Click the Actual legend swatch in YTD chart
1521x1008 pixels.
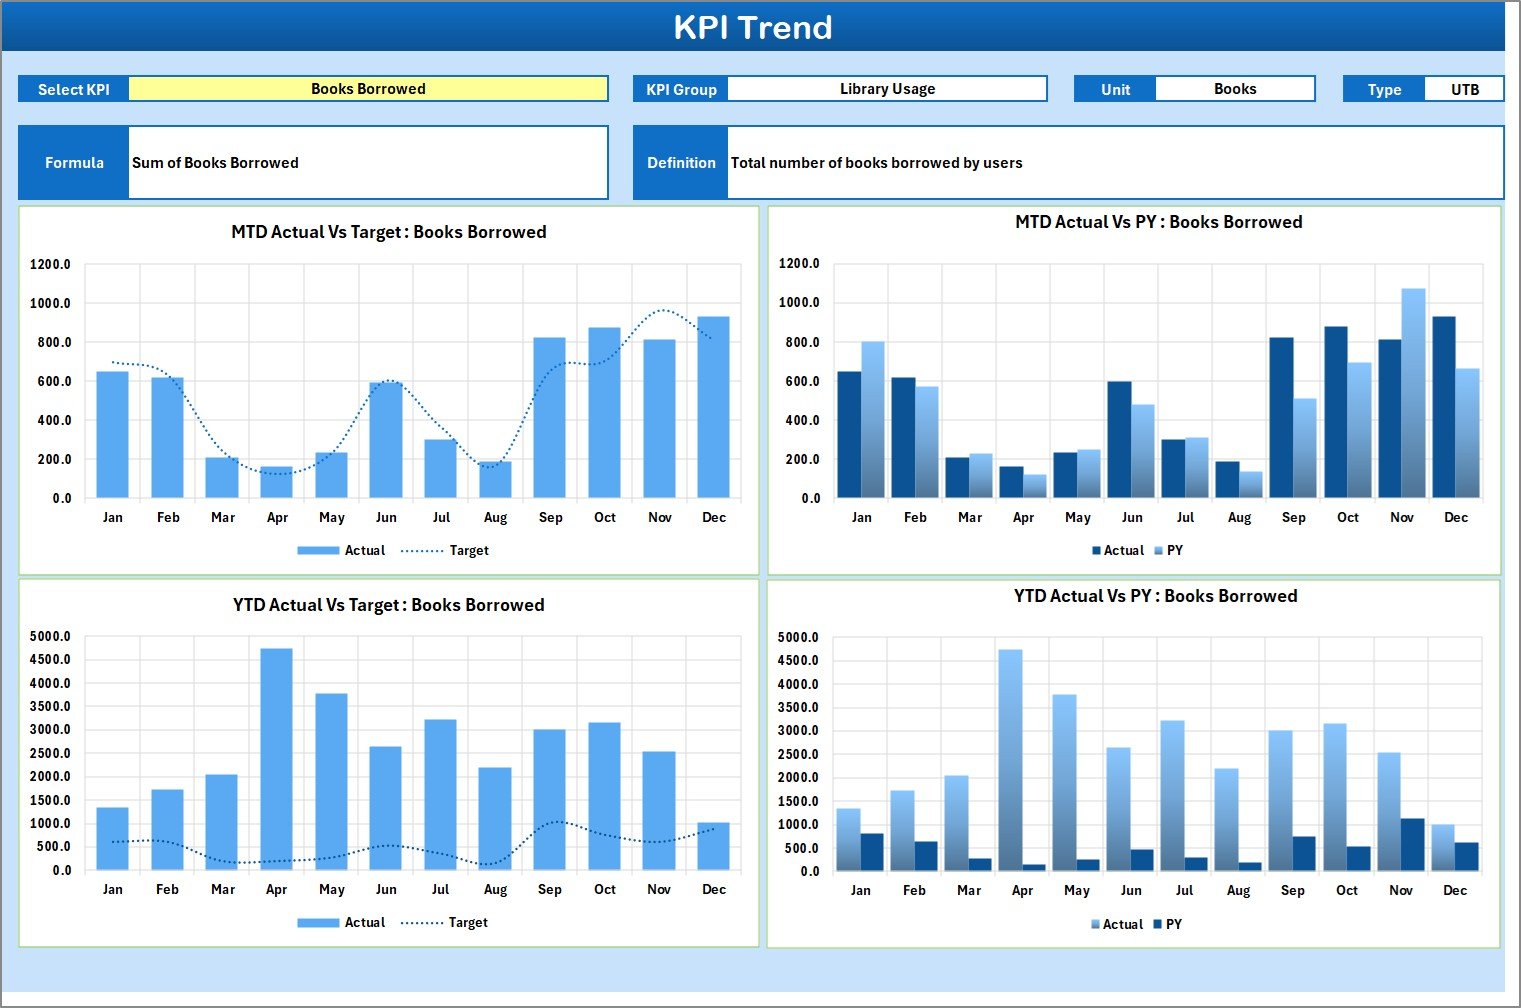tap(316, 922)
